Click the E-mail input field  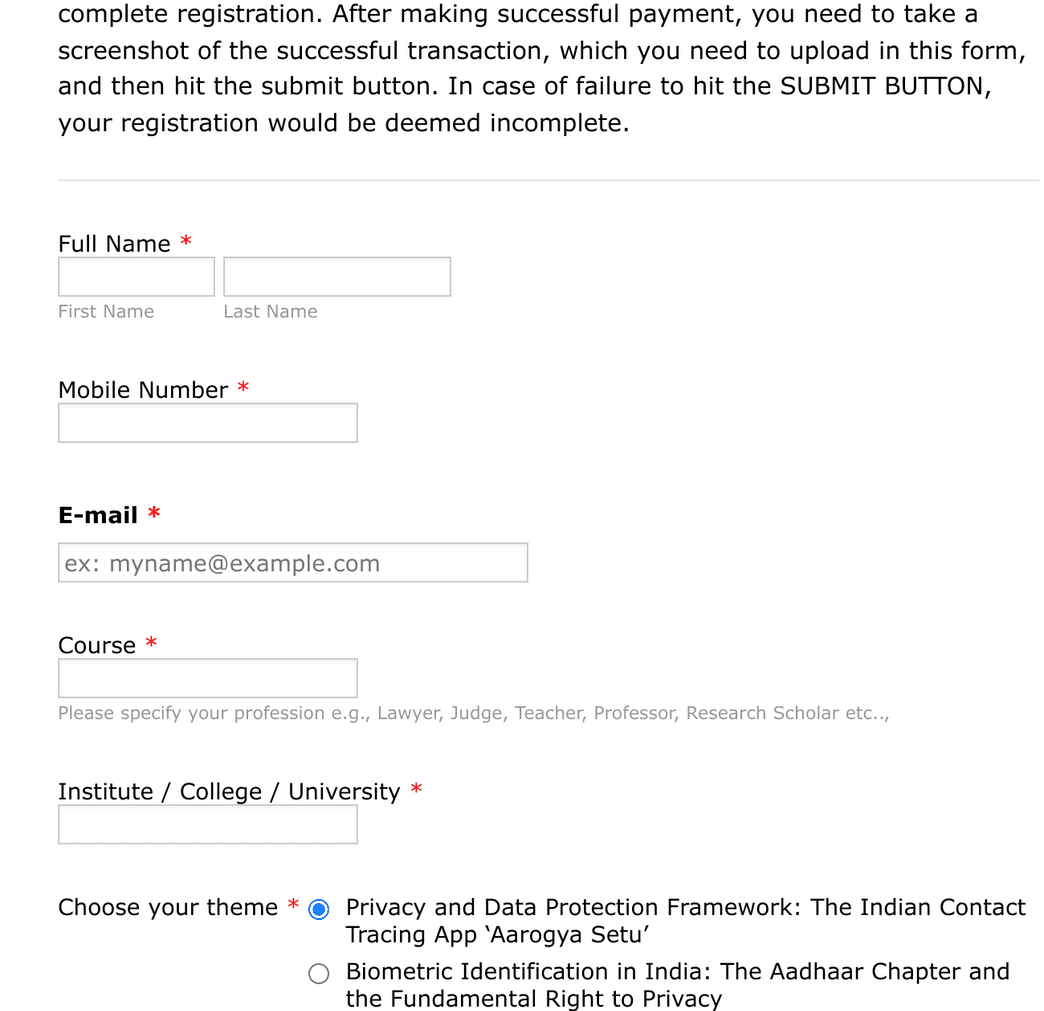click(x=292, y=562)
